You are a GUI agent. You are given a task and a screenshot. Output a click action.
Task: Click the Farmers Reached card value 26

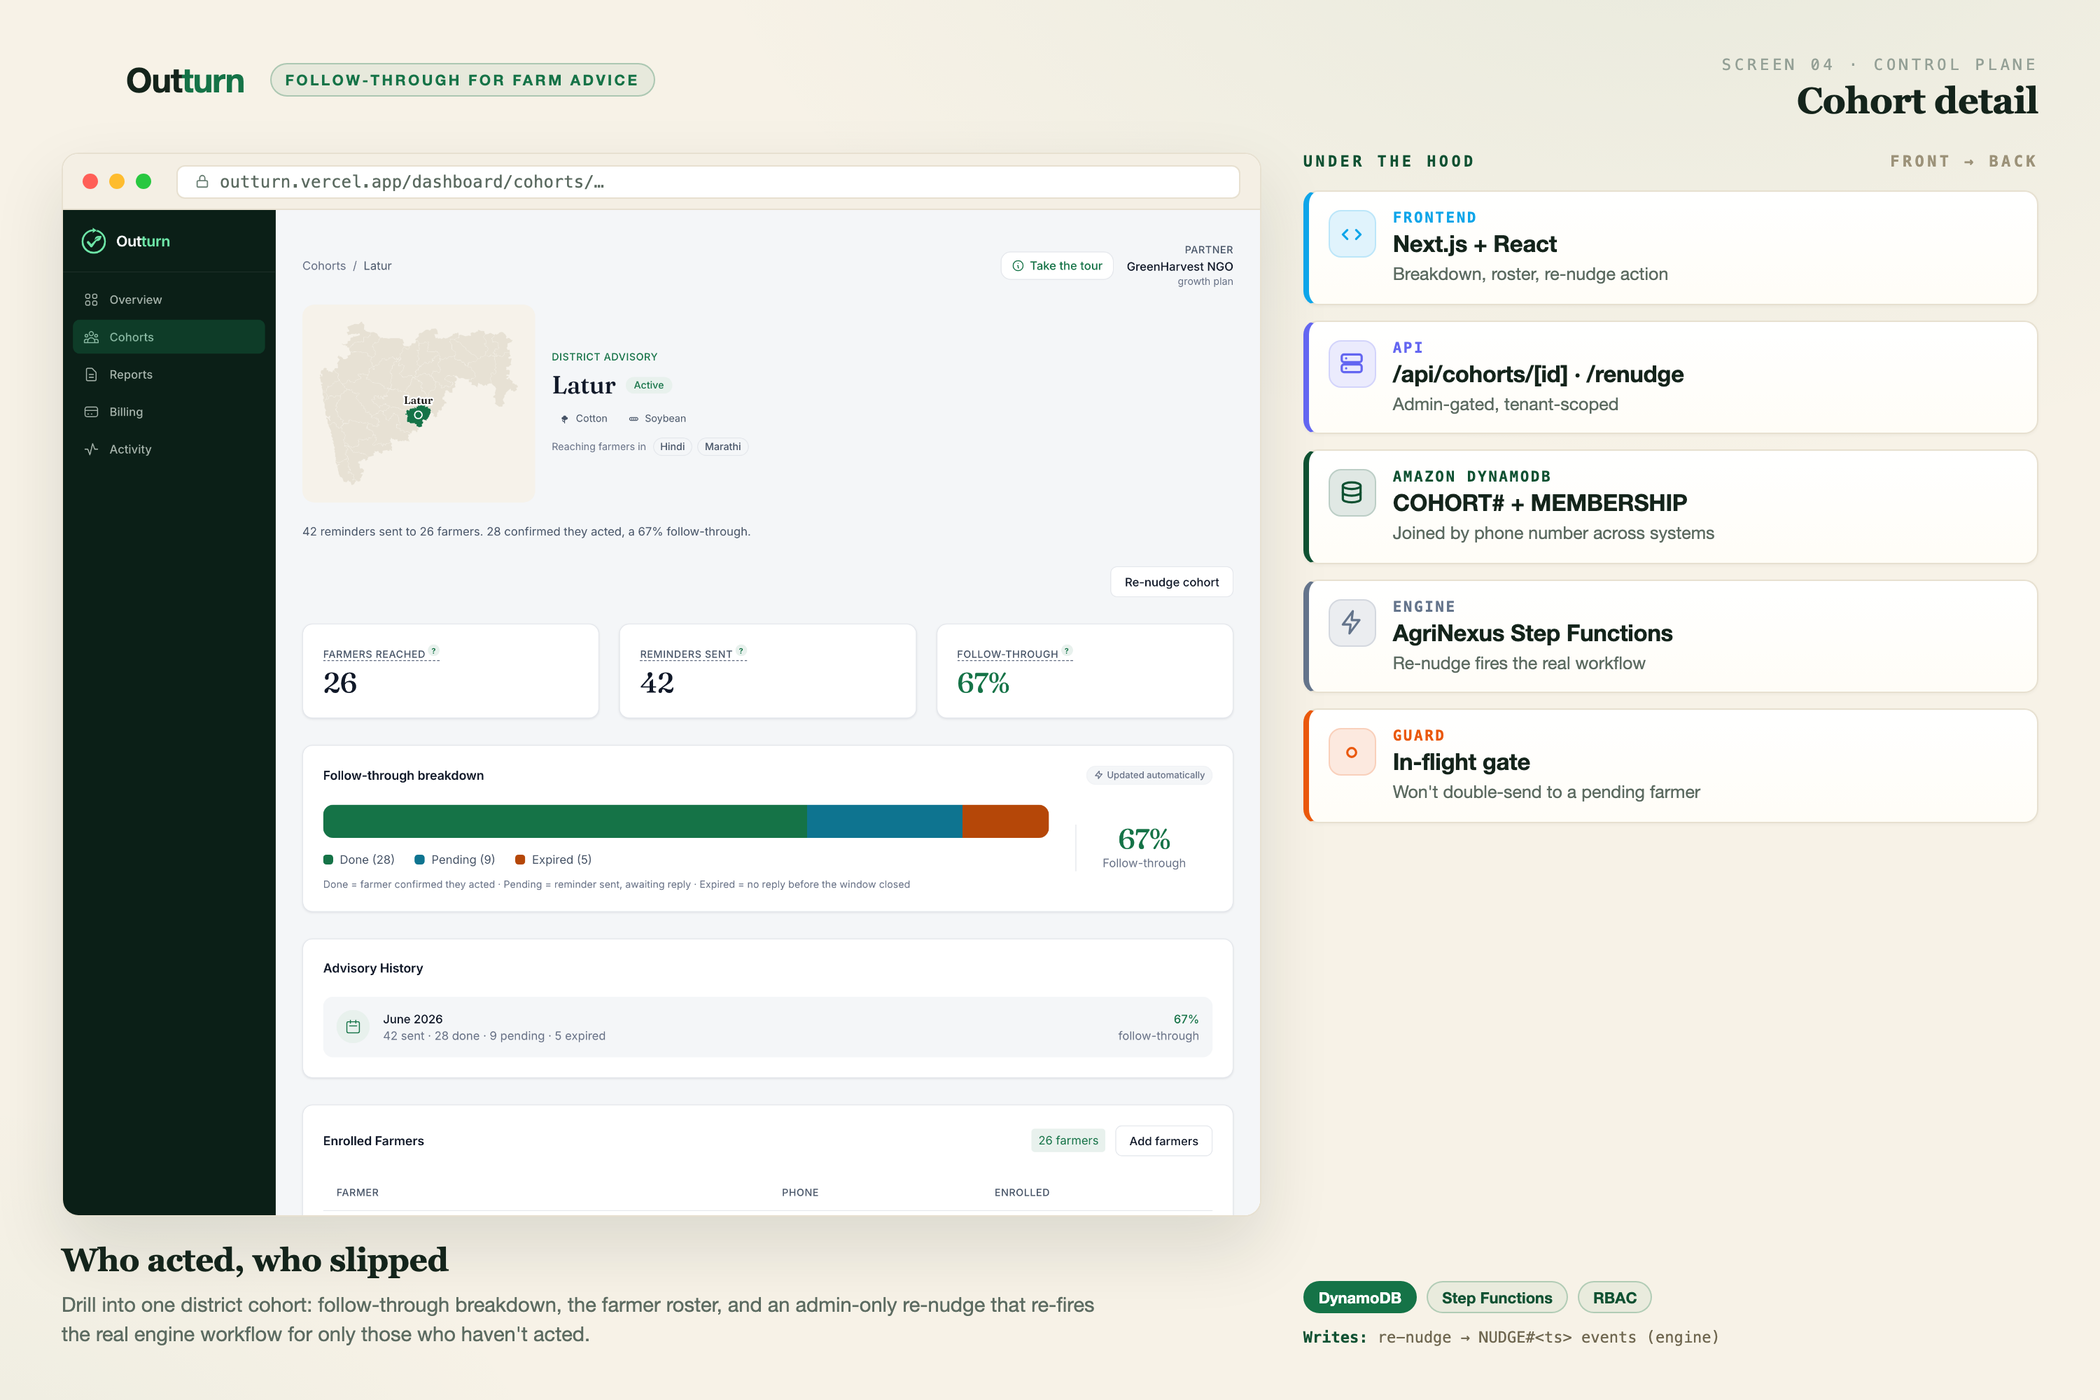[340, 683]
